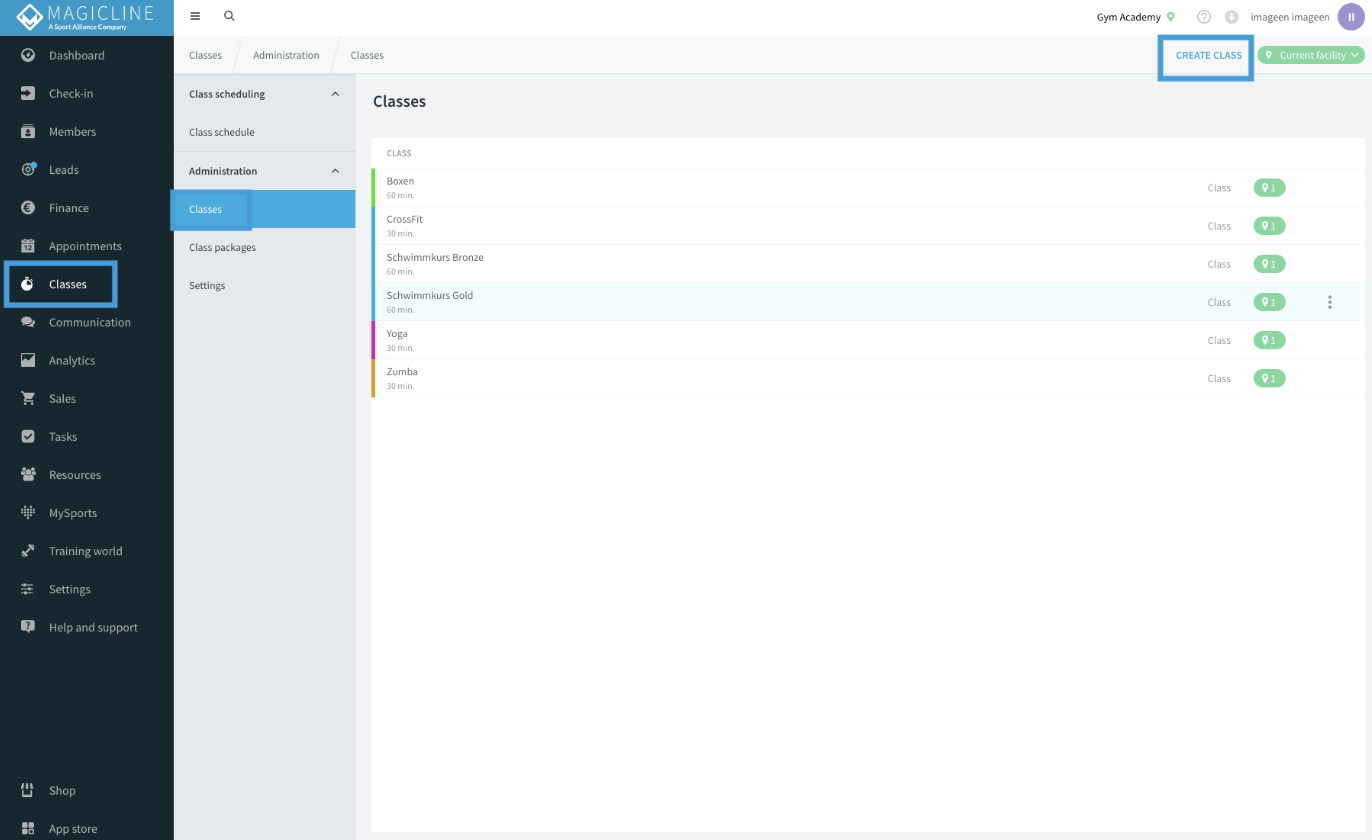This screenshot has height=840, width=1372.
Task: Open the purple user avatar
Action: (x=1351, y=17)
